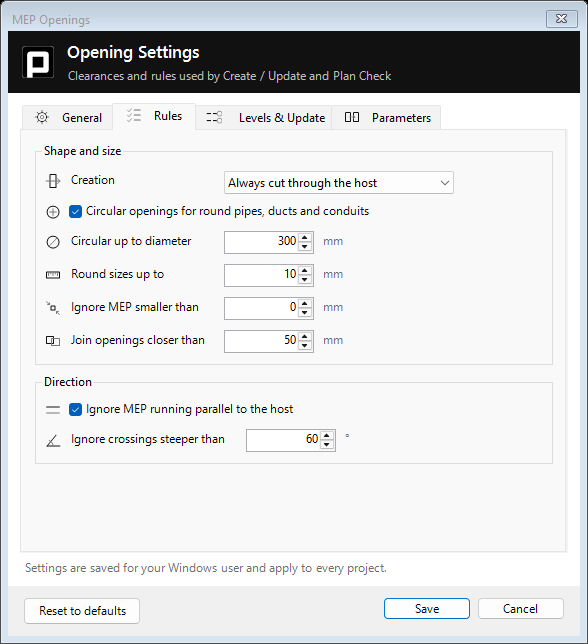Click the P logo in the header

coord(38,62)
